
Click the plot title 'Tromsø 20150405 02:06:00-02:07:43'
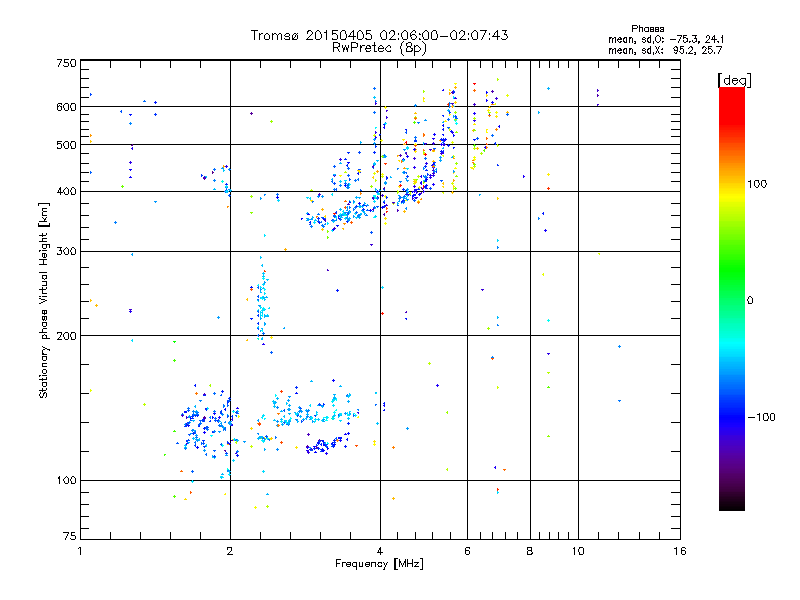[379, 35]
